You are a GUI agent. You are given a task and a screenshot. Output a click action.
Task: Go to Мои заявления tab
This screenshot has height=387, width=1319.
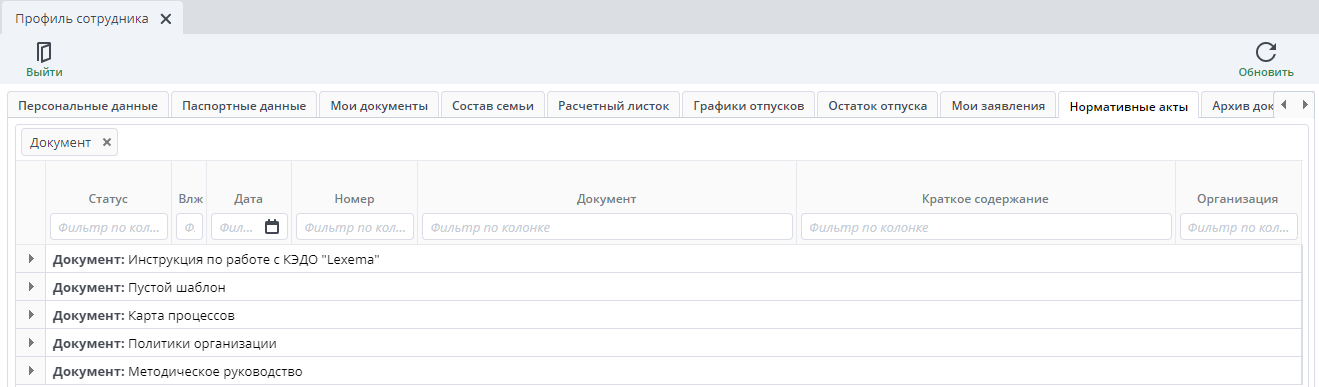(x=998, y=105)
